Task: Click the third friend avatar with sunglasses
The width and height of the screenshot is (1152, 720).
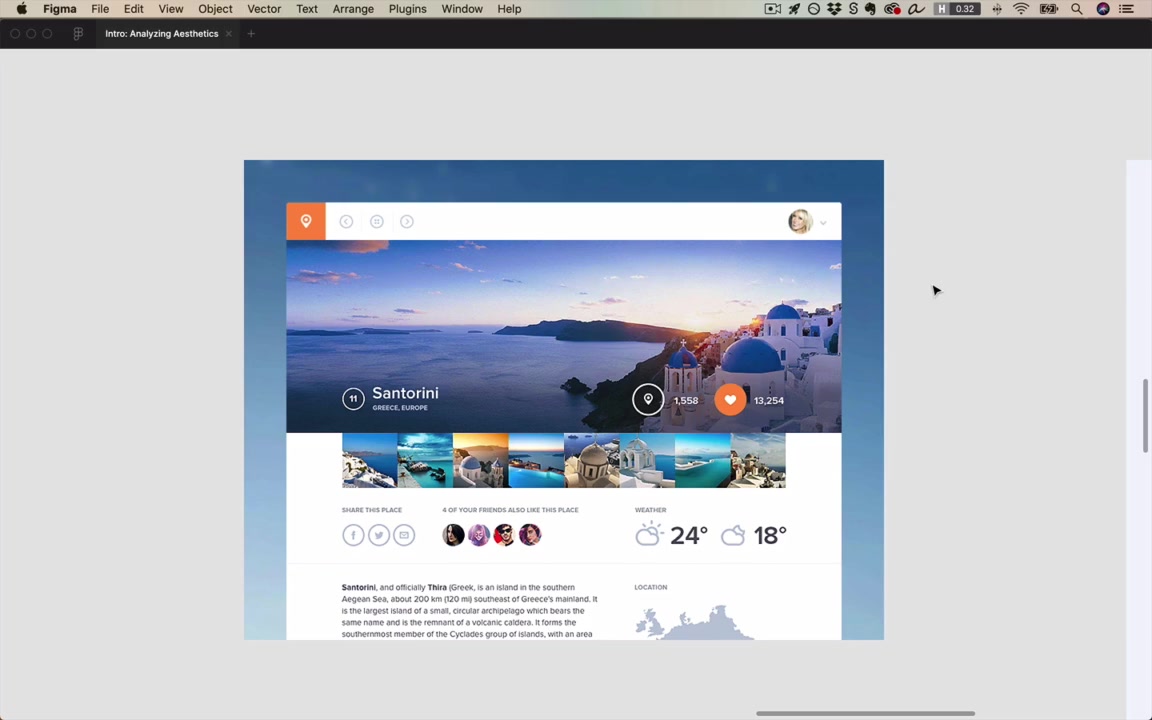Action: (504, 534)
